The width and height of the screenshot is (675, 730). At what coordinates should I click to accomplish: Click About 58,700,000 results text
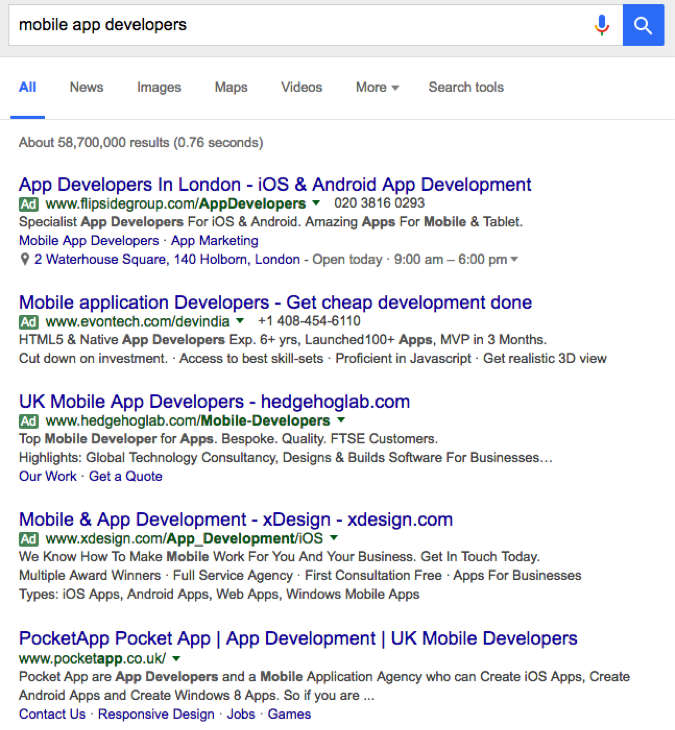(x=141, y=142)
